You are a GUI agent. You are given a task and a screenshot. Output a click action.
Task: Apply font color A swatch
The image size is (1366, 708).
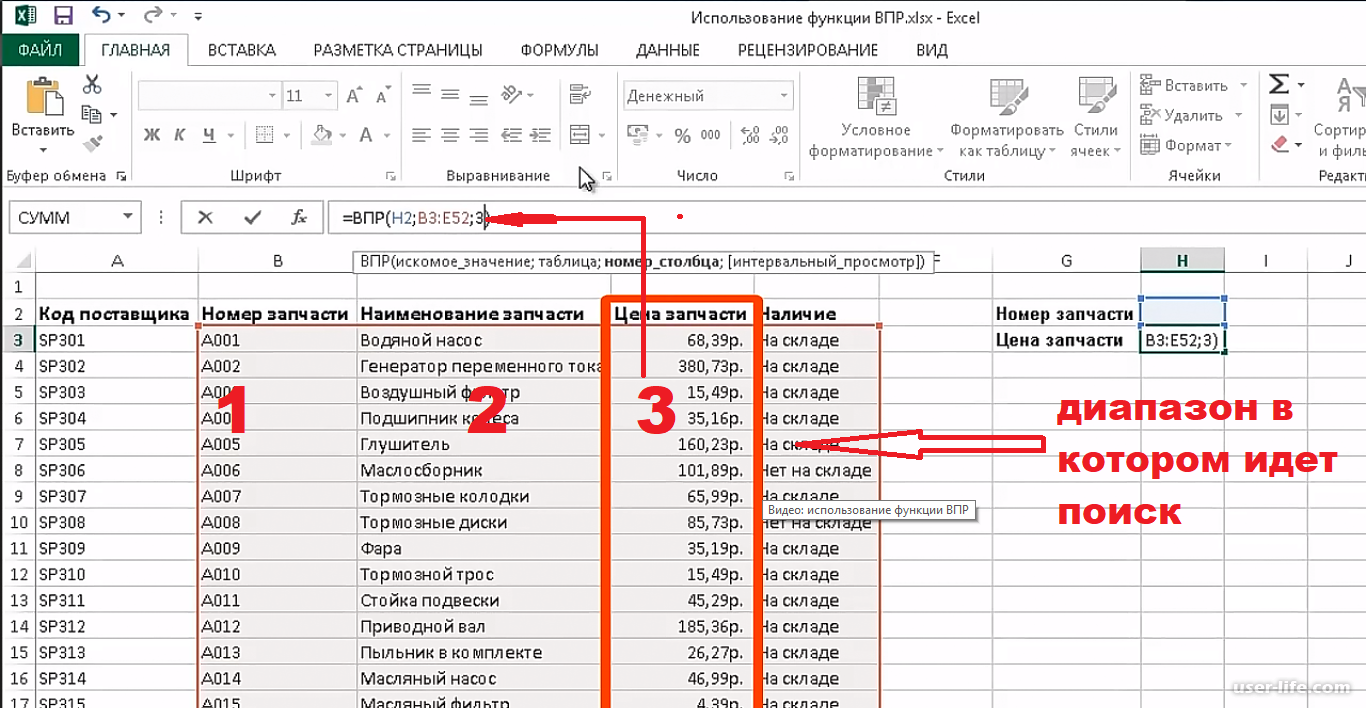(x=365, y=135)
